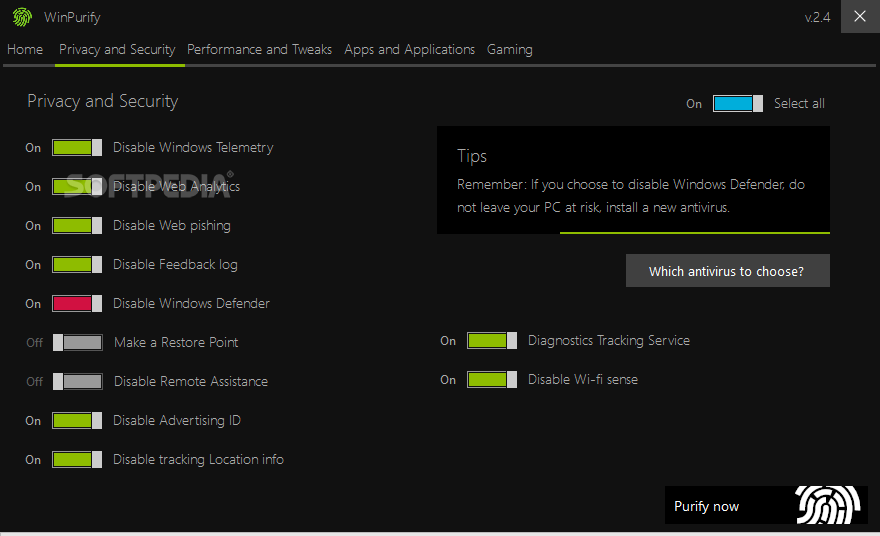Screen dimensions: 880x536
Task: Switch to Performance and Tweaks tab
Action: point(259,49)
